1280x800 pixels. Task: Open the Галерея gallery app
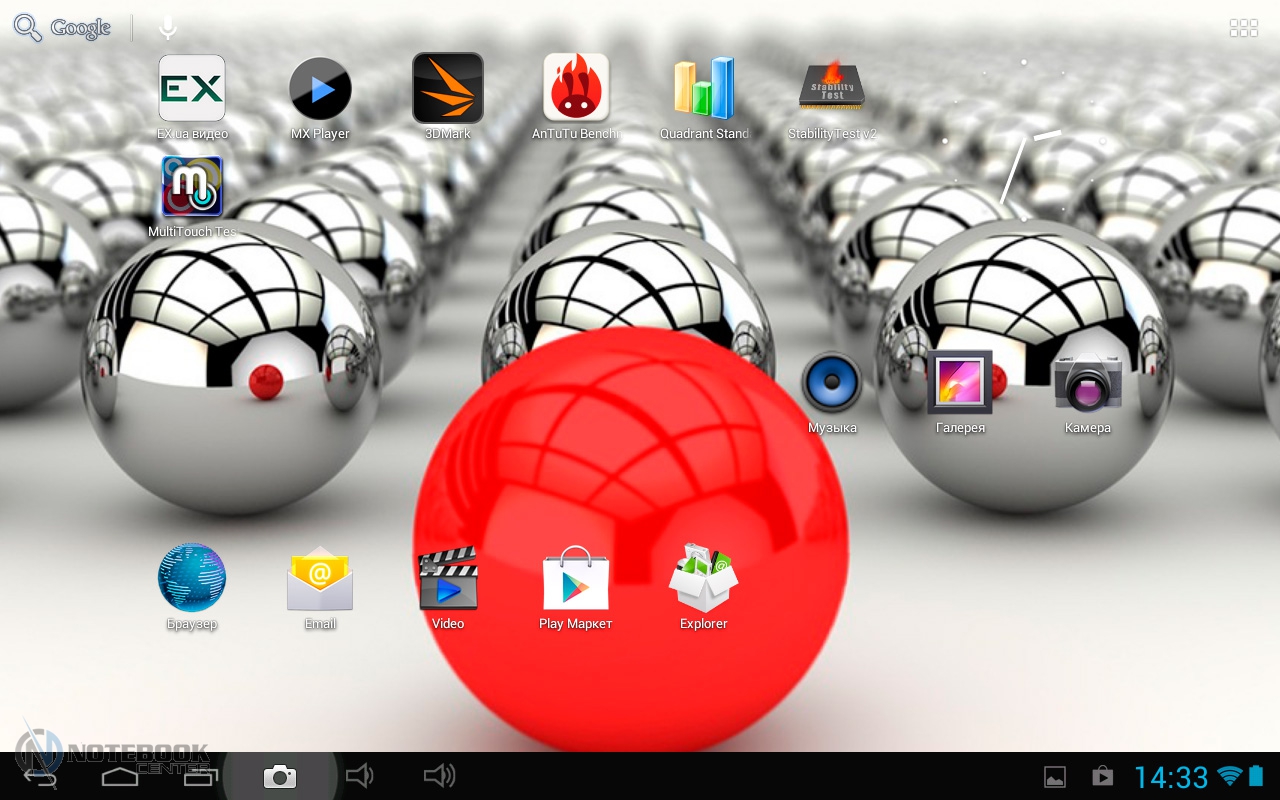[x=960, y=383]
